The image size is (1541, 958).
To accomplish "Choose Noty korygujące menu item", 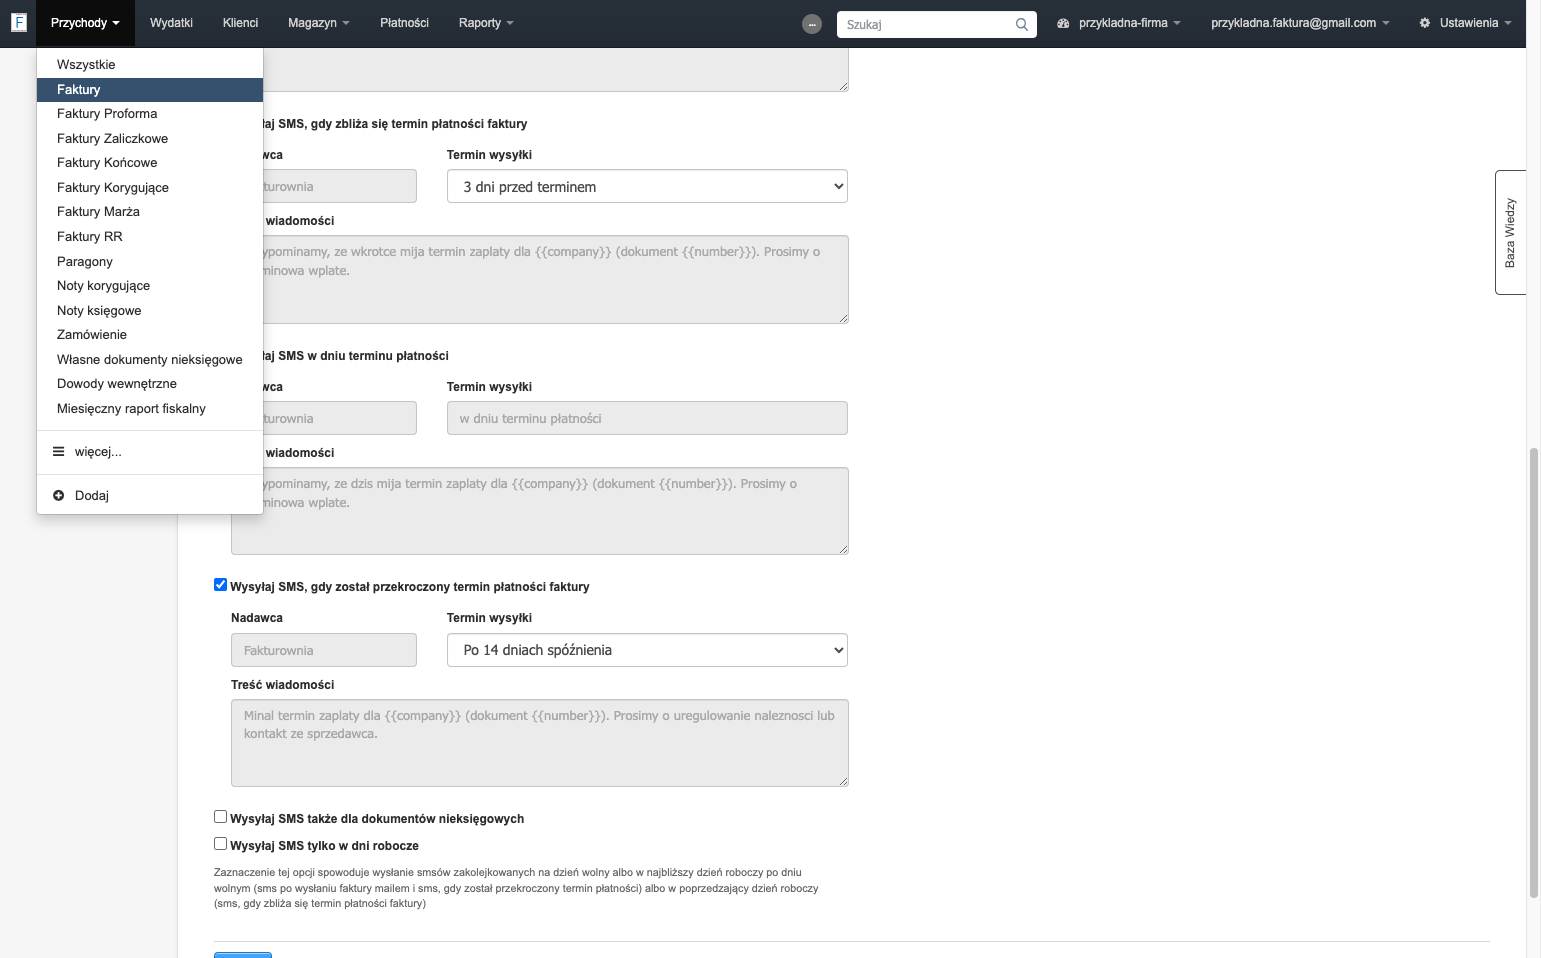I will [x=150, y=286].
